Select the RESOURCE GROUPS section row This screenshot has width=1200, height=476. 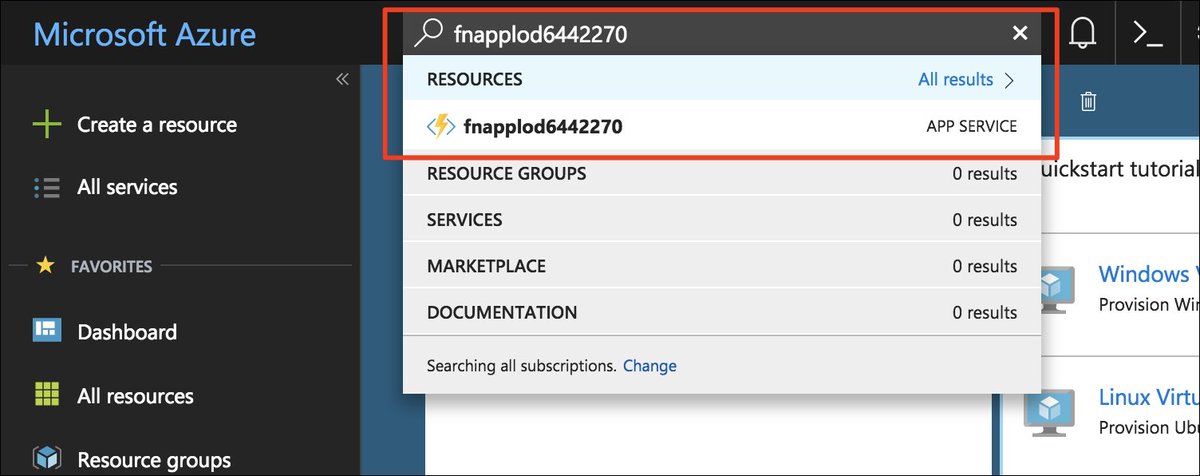coord(721,174)
